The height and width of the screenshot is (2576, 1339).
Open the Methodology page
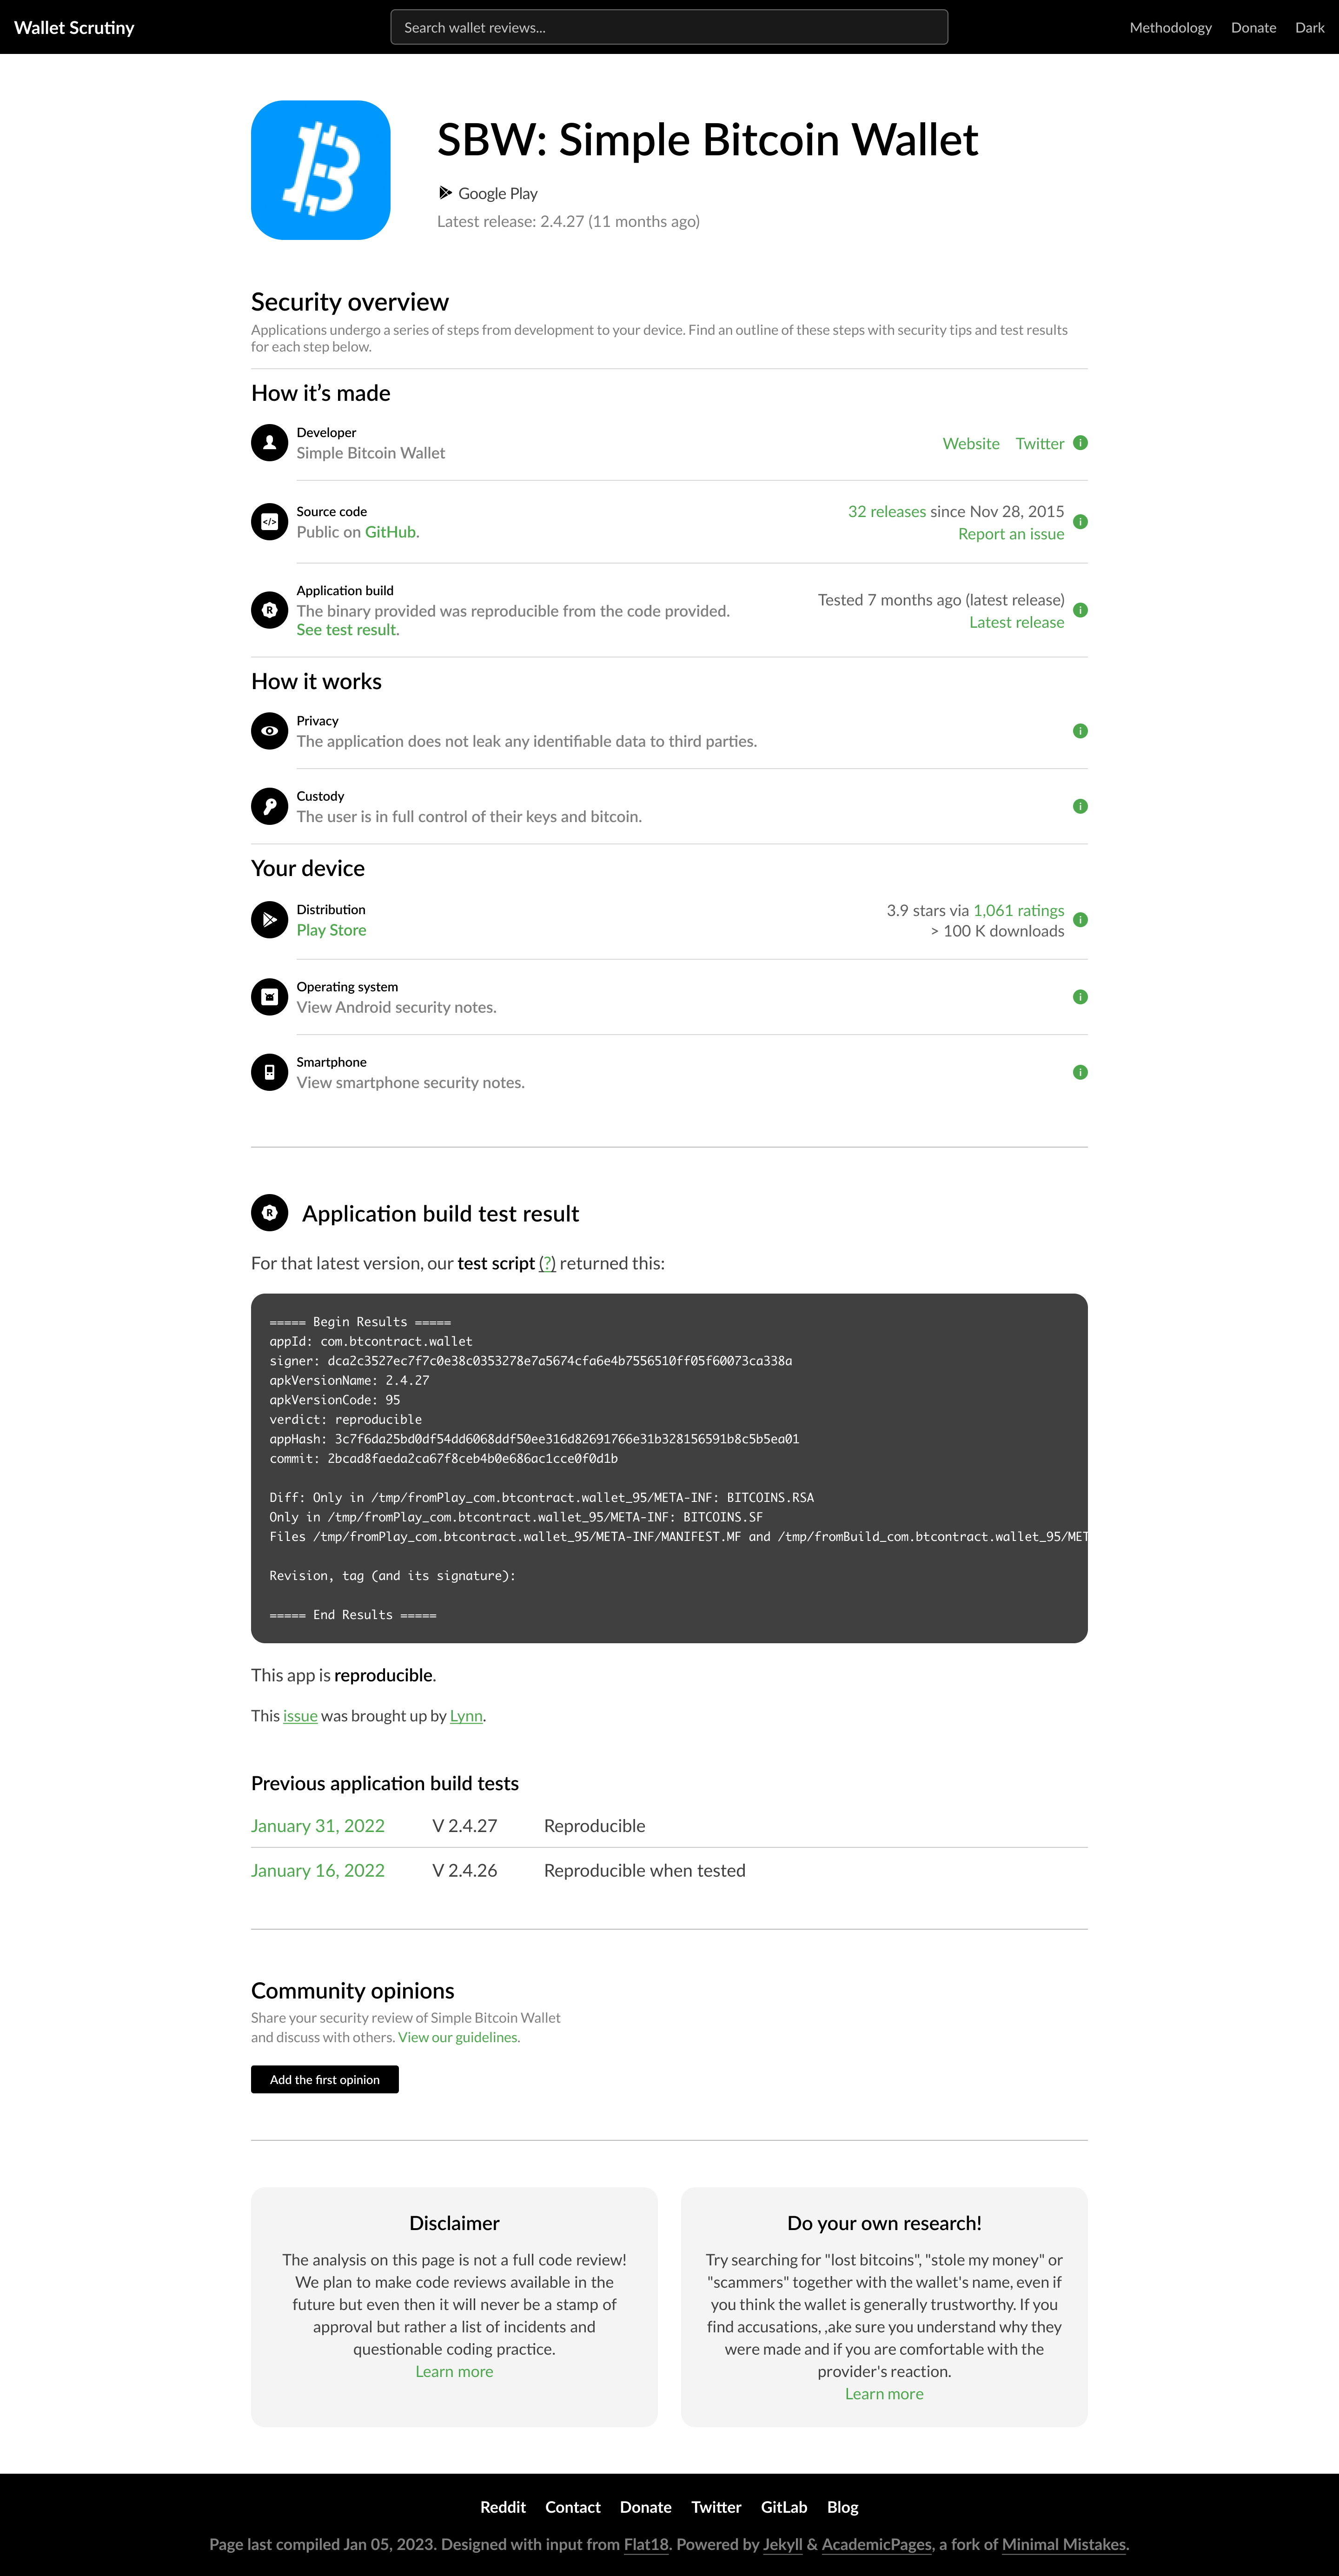(x=1170, y=27)
